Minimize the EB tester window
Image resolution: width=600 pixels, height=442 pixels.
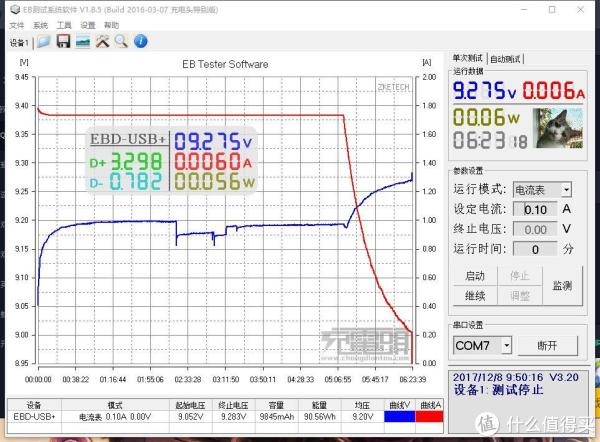pos(524,10)
